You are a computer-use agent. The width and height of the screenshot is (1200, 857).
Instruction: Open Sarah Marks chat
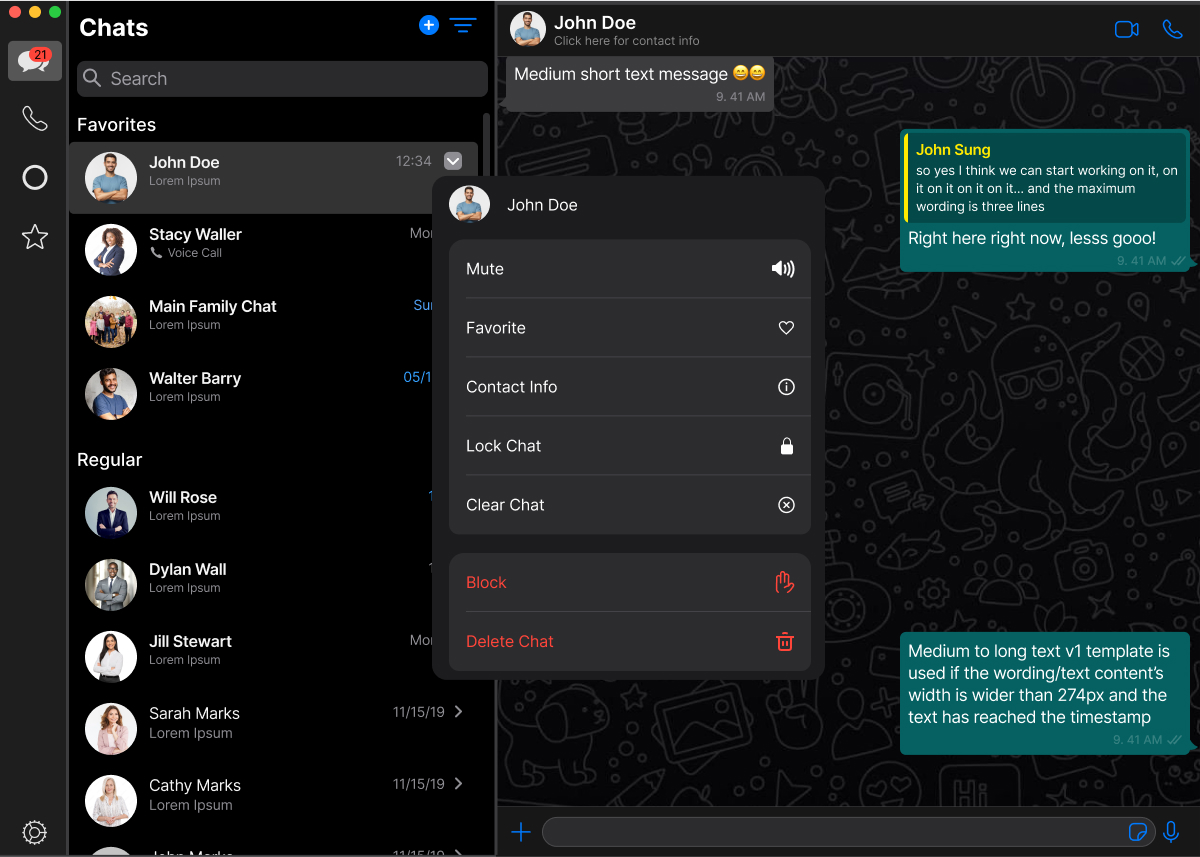pos(273,729)
